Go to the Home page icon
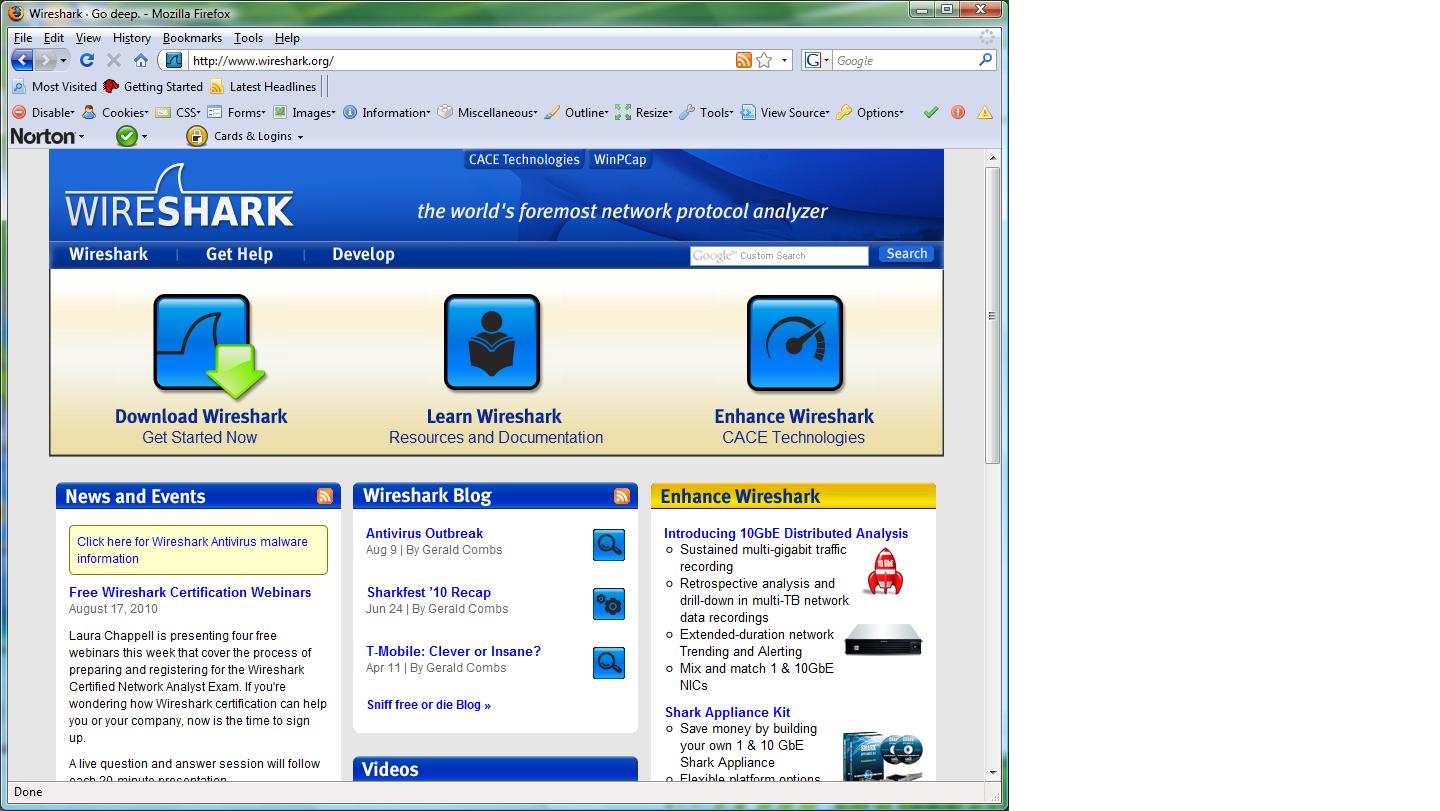The image size is (1440, 811). [x=141, y=60]
